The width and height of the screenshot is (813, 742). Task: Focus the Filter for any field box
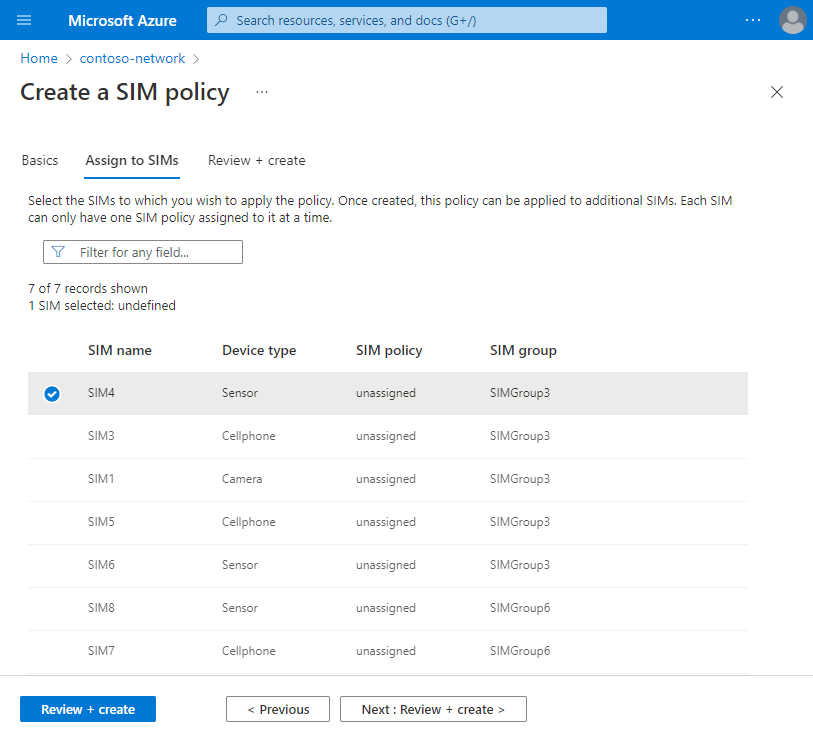(x=155, y=252)
